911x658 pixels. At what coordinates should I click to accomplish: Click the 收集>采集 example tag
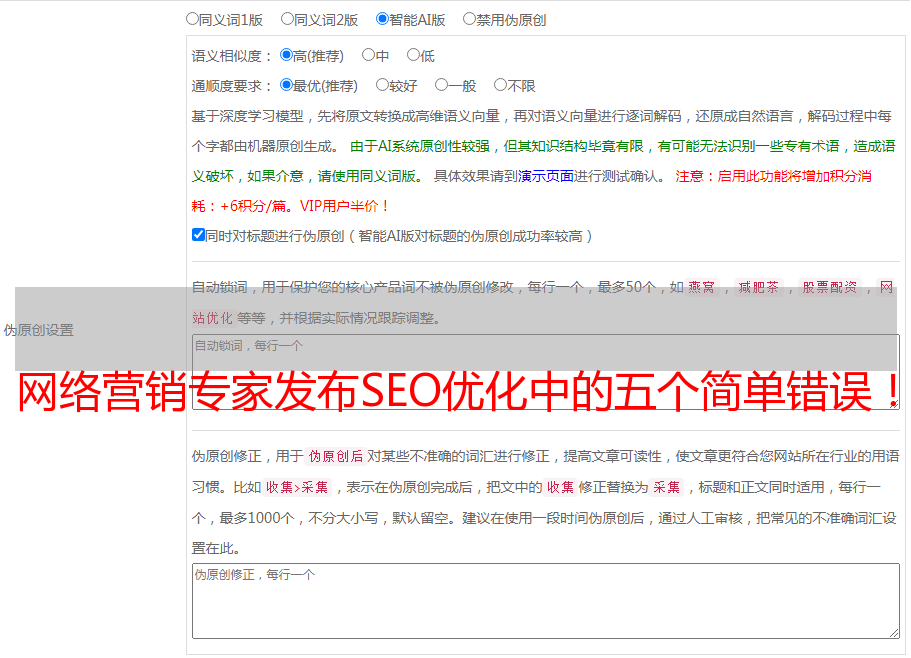coord(297,488)
